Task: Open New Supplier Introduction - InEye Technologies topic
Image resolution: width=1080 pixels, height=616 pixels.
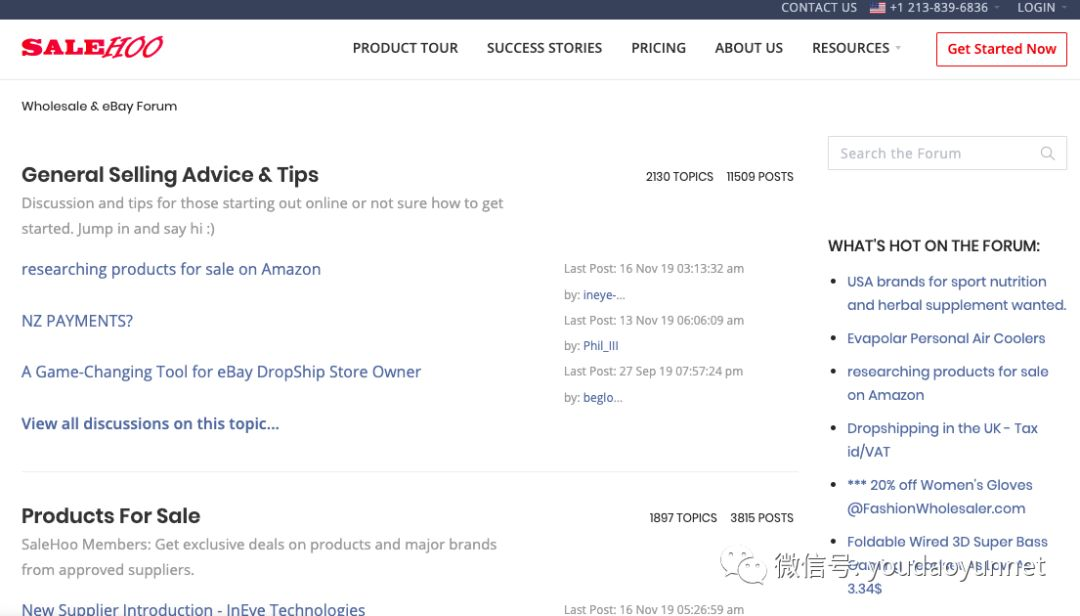Action: [x=194, y=609]
